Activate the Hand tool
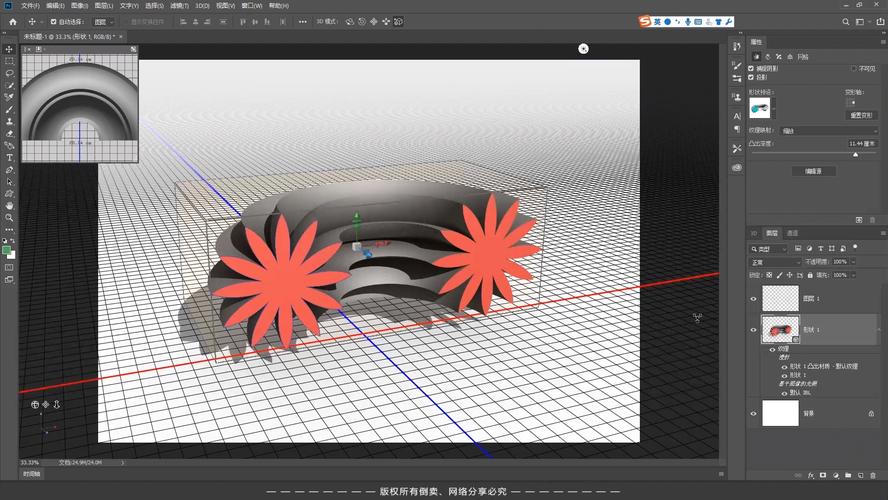Screen dimensions: 888x500 (x=10, y=205)
